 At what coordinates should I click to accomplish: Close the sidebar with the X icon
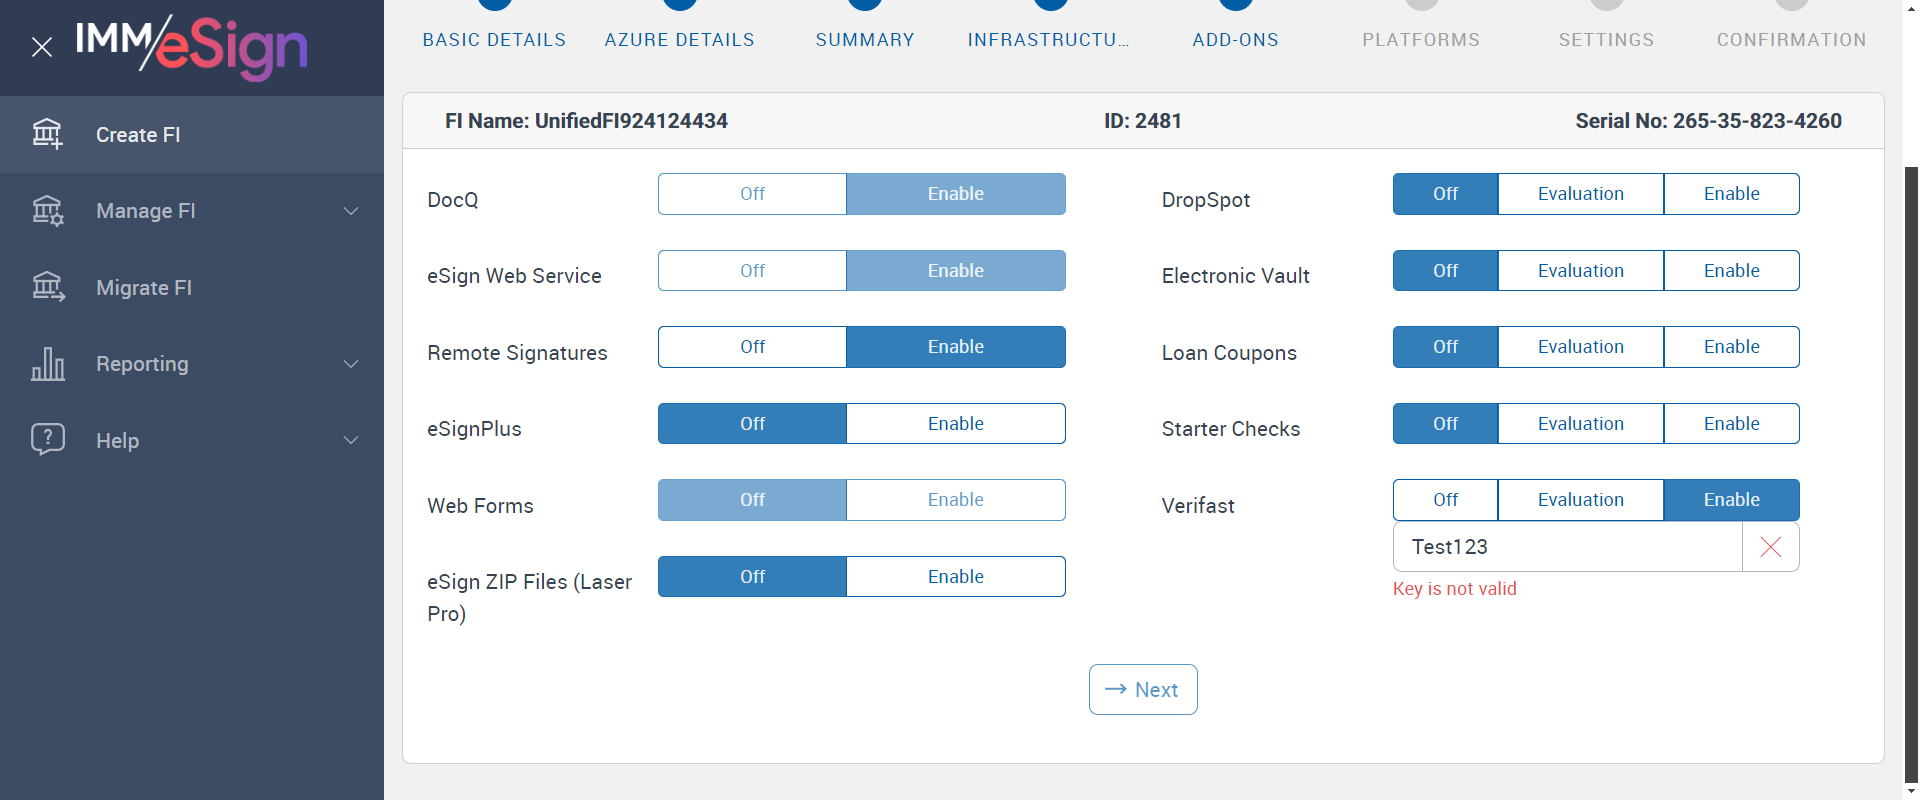pos(42,47)
